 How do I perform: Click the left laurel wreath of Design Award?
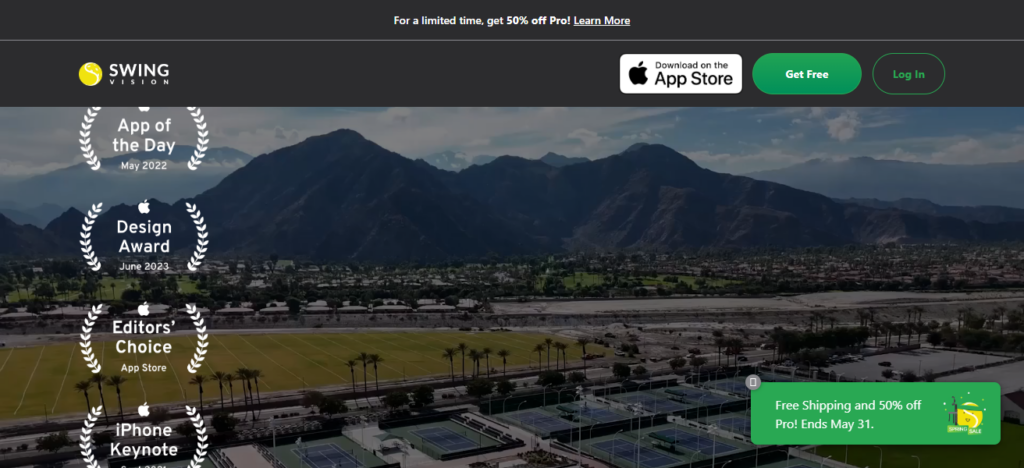[91, 236]
